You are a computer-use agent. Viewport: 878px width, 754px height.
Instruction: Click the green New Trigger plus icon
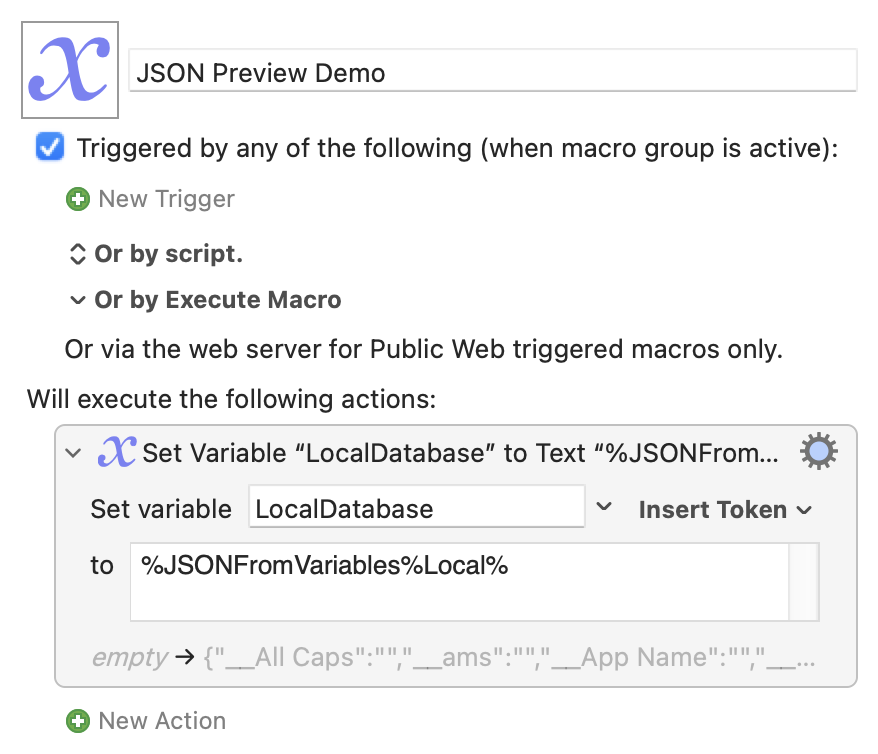tap(78, 199)
